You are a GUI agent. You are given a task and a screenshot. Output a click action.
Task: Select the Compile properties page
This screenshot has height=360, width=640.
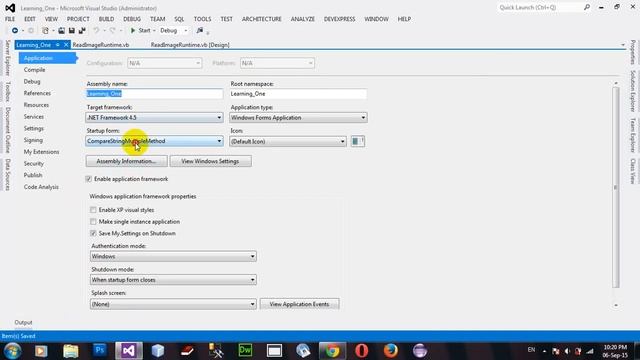(34, 70)
